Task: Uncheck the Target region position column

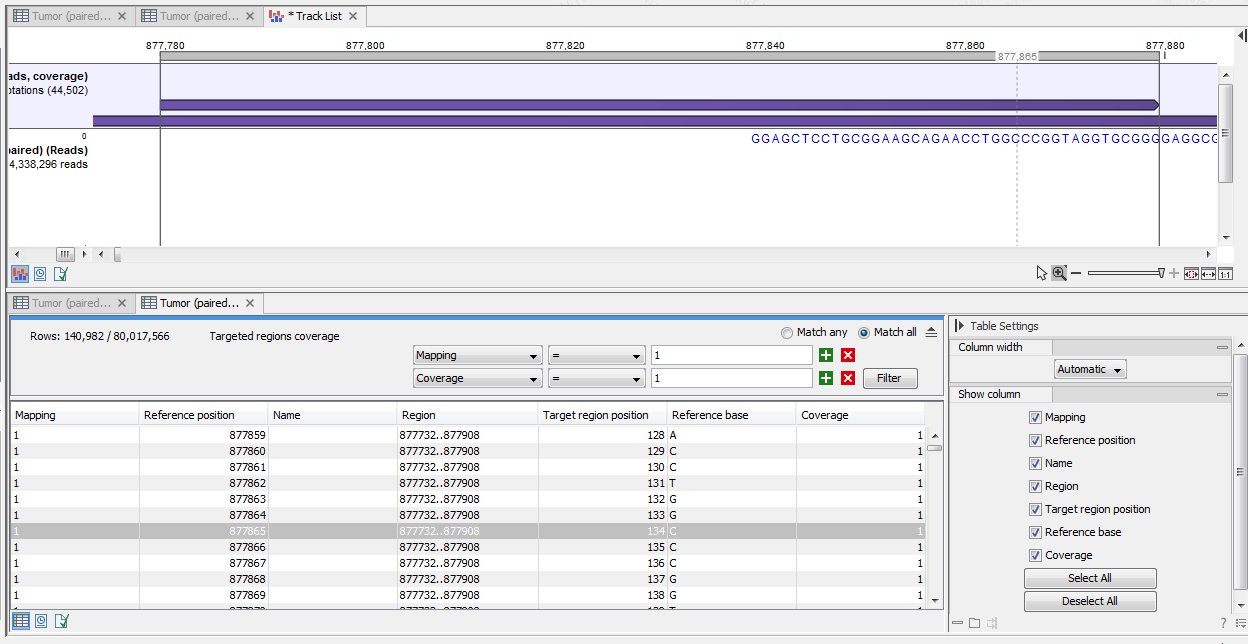Action: pyautogui.click(x=1035, y=509)
